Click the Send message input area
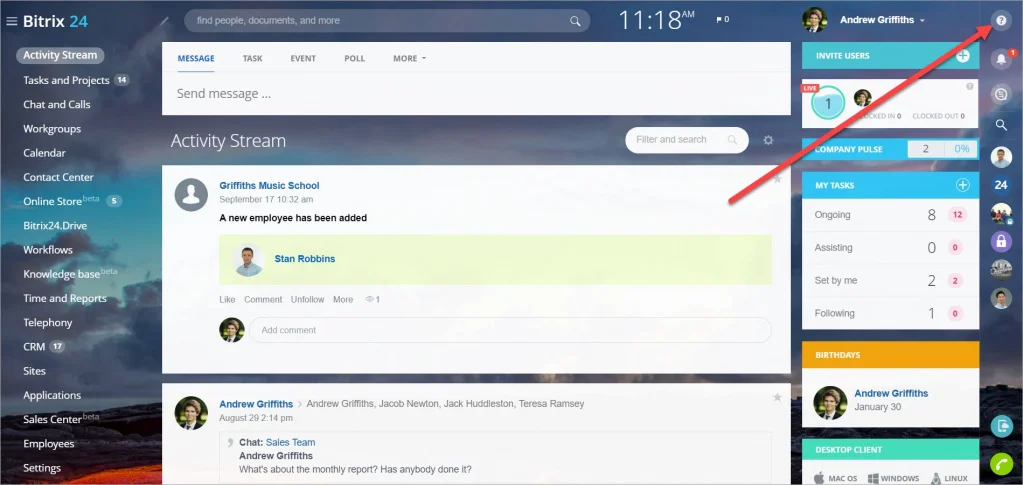The width and height of the screenshot is (1023, 485). pyautogui.click(x=476, y=94)
